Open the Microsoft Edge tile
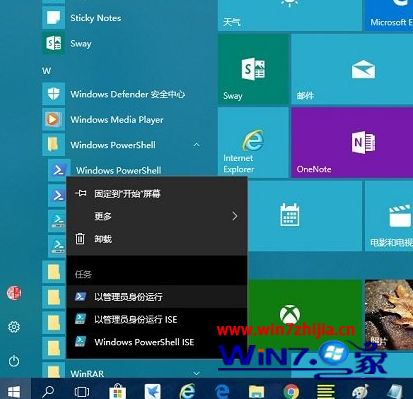Image resolution: width=413 pixels, height=399 pixels. pyautogui.click(x=389, y=15)
